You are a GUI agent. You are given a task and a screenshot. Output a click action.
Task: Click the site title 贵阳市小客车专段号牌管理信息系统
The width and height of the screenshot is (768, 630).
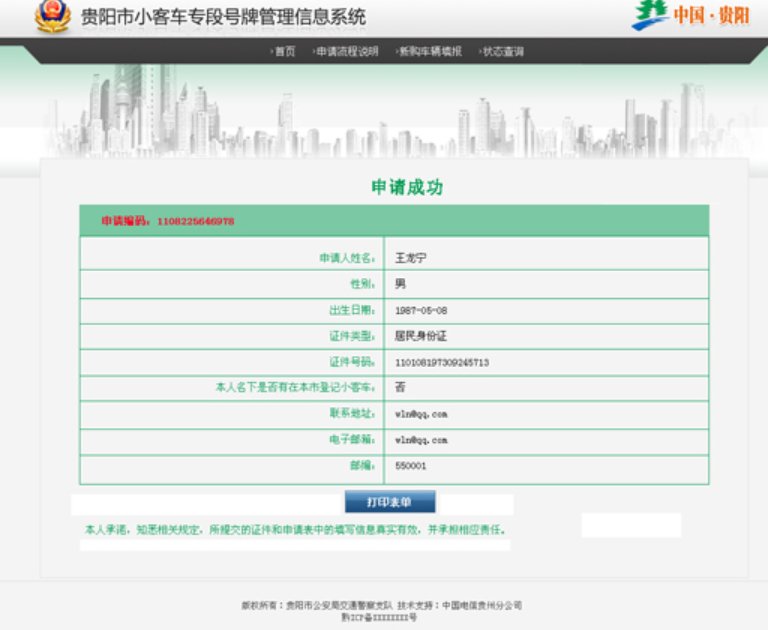click(x=223, y=17)
